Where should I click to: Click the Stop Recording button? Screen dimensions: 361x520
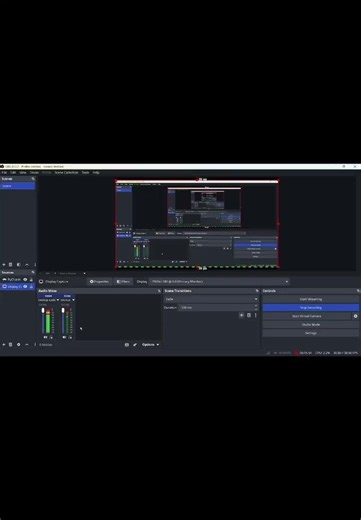pos(311,307)
